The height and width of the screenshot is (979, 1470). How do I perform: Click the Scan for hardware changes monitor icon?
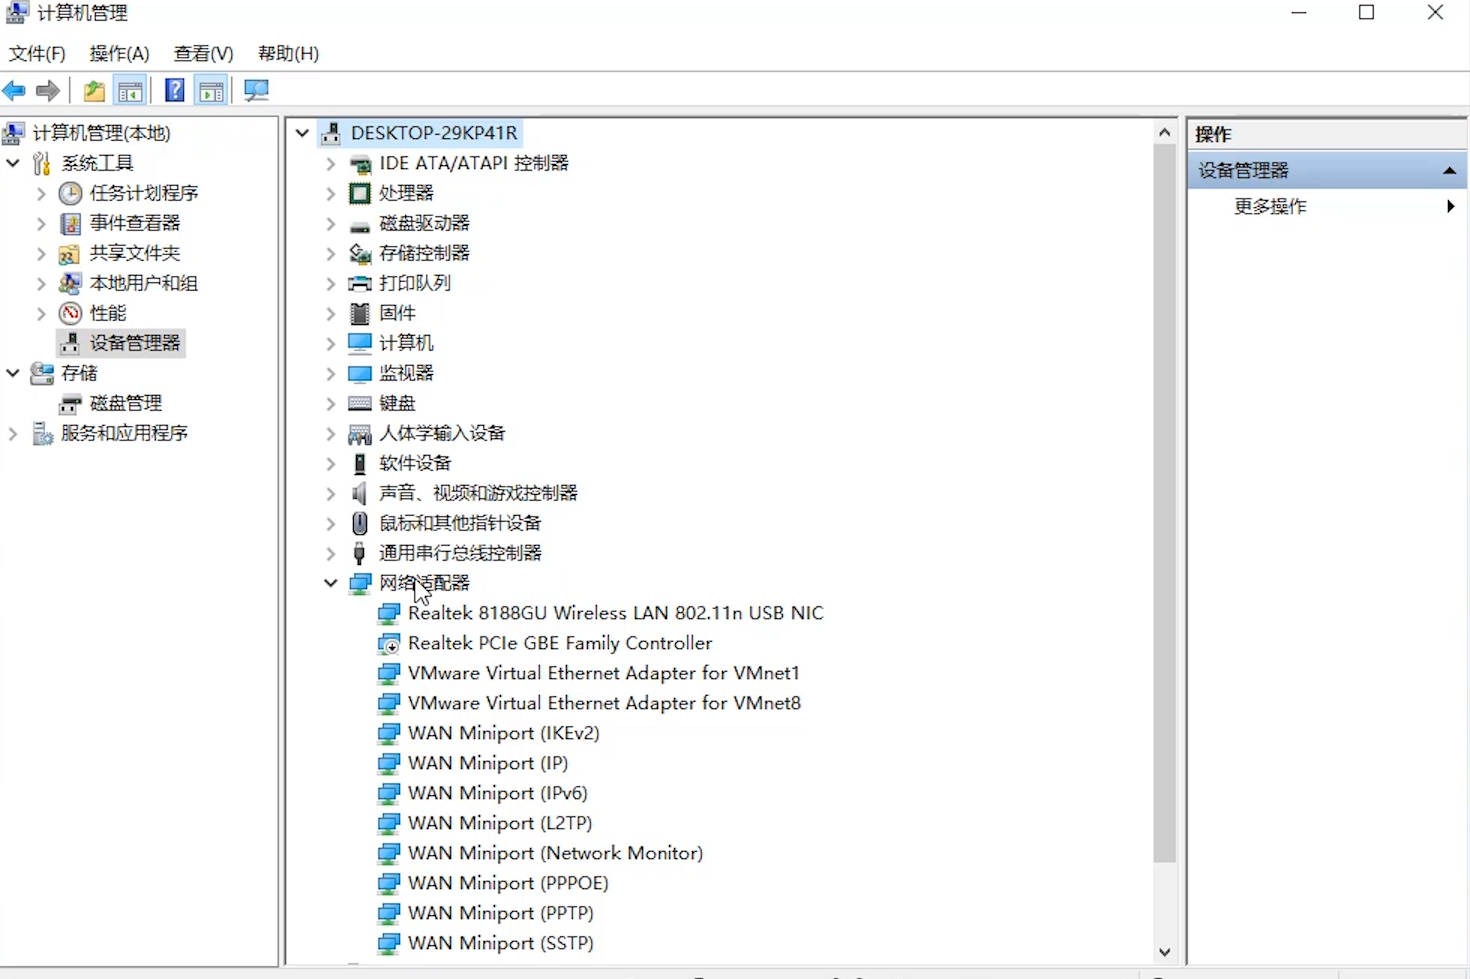point(256,91)
